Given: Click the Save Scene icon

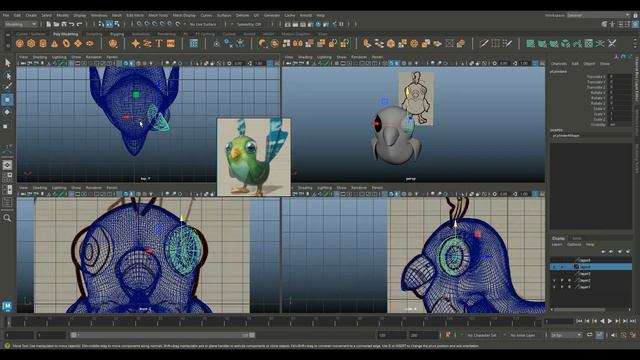Looking at the screenshot, I should point(64,24).
